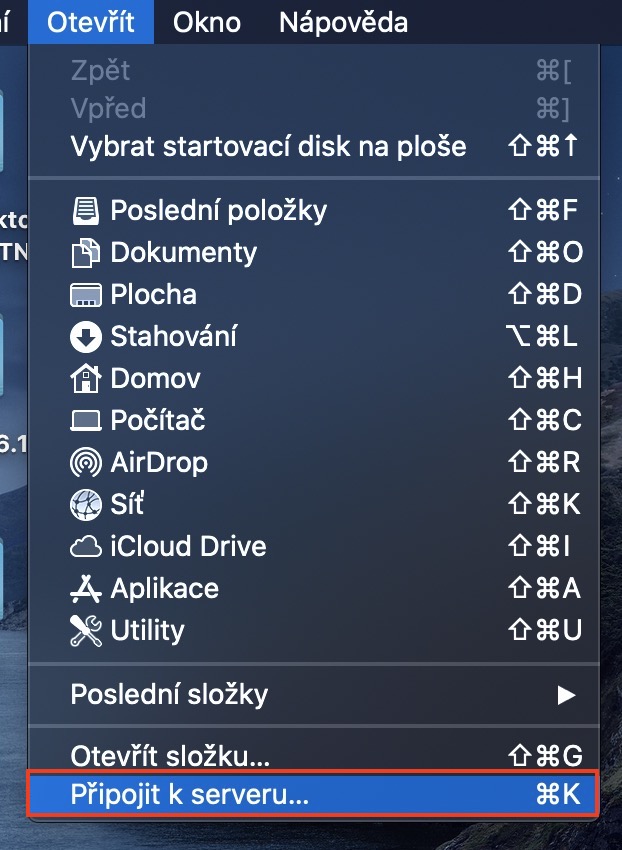This screenshot has width=622, height=850.
Task: Select the Aplikace applications icon
Action: (86, 589)
